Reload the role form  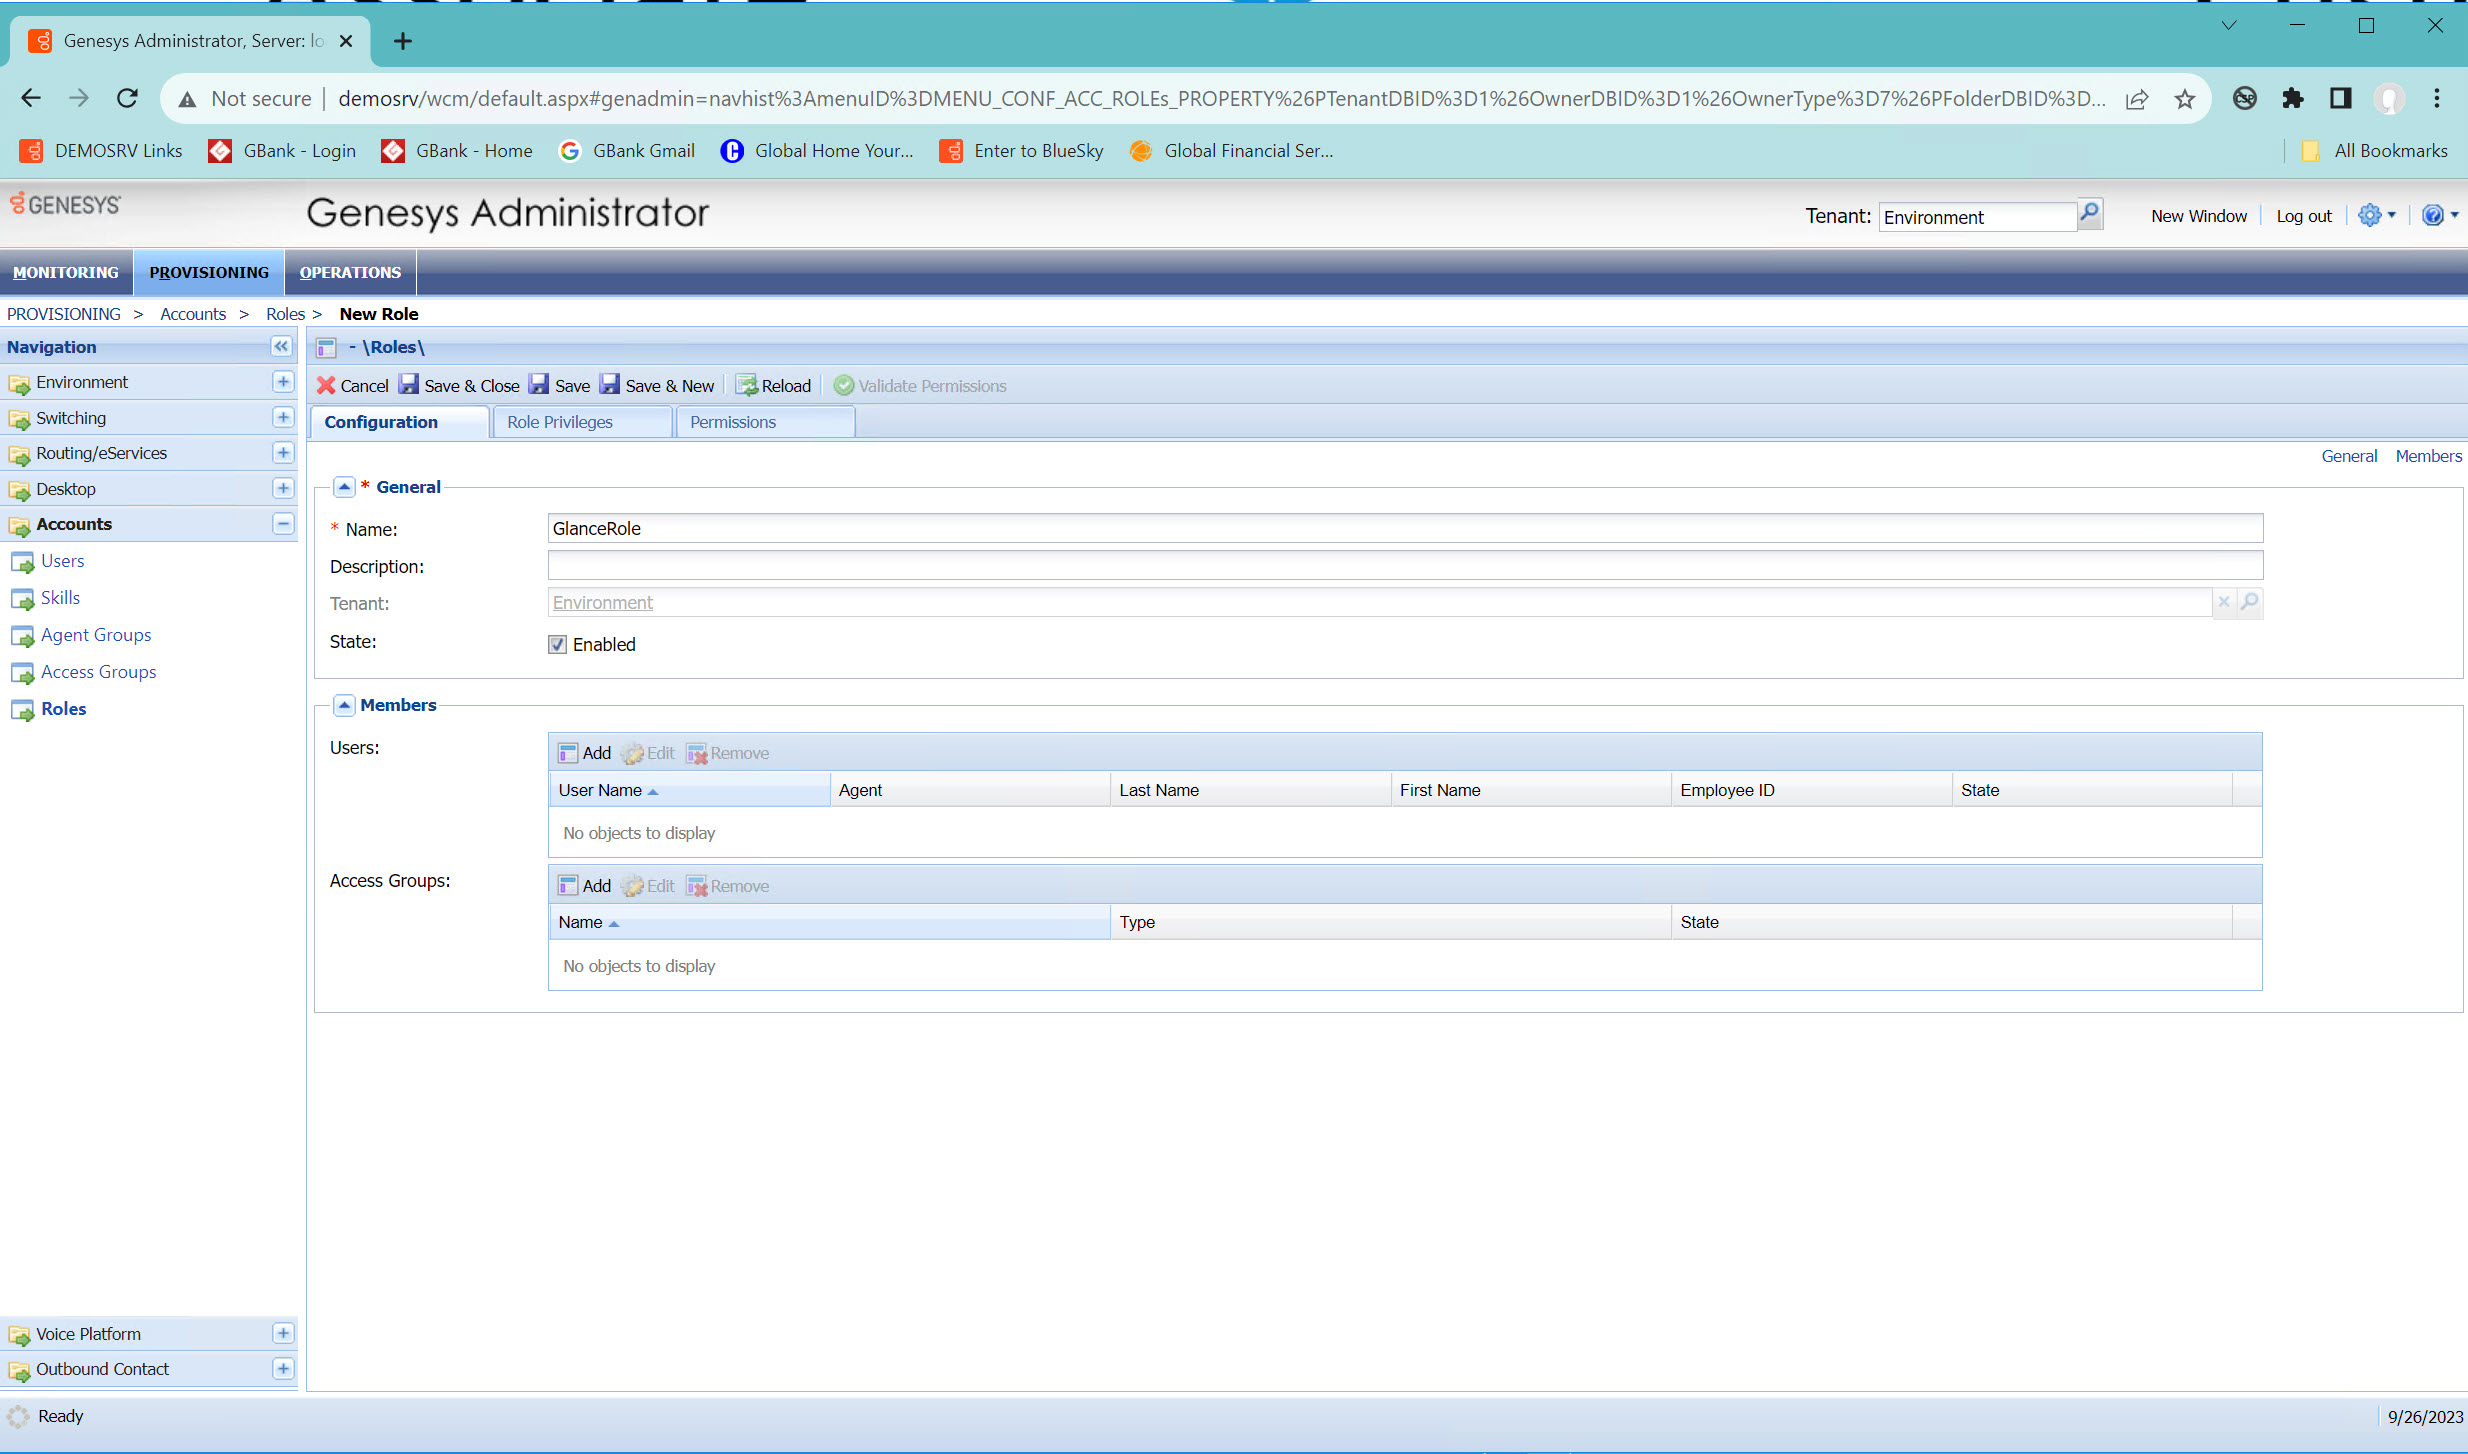coord(774,386)
